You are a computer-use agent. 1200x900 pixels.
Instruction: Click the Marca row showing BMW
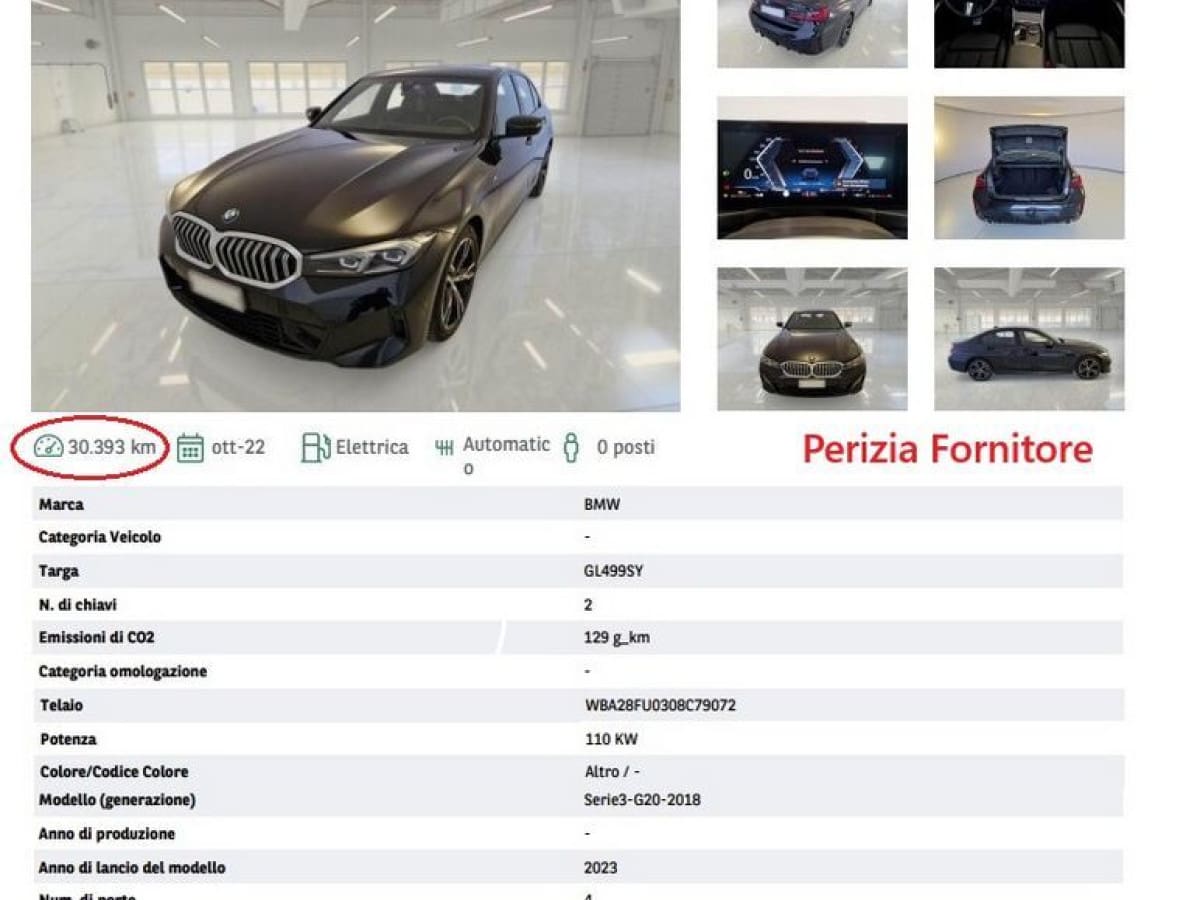coord(578,504)
